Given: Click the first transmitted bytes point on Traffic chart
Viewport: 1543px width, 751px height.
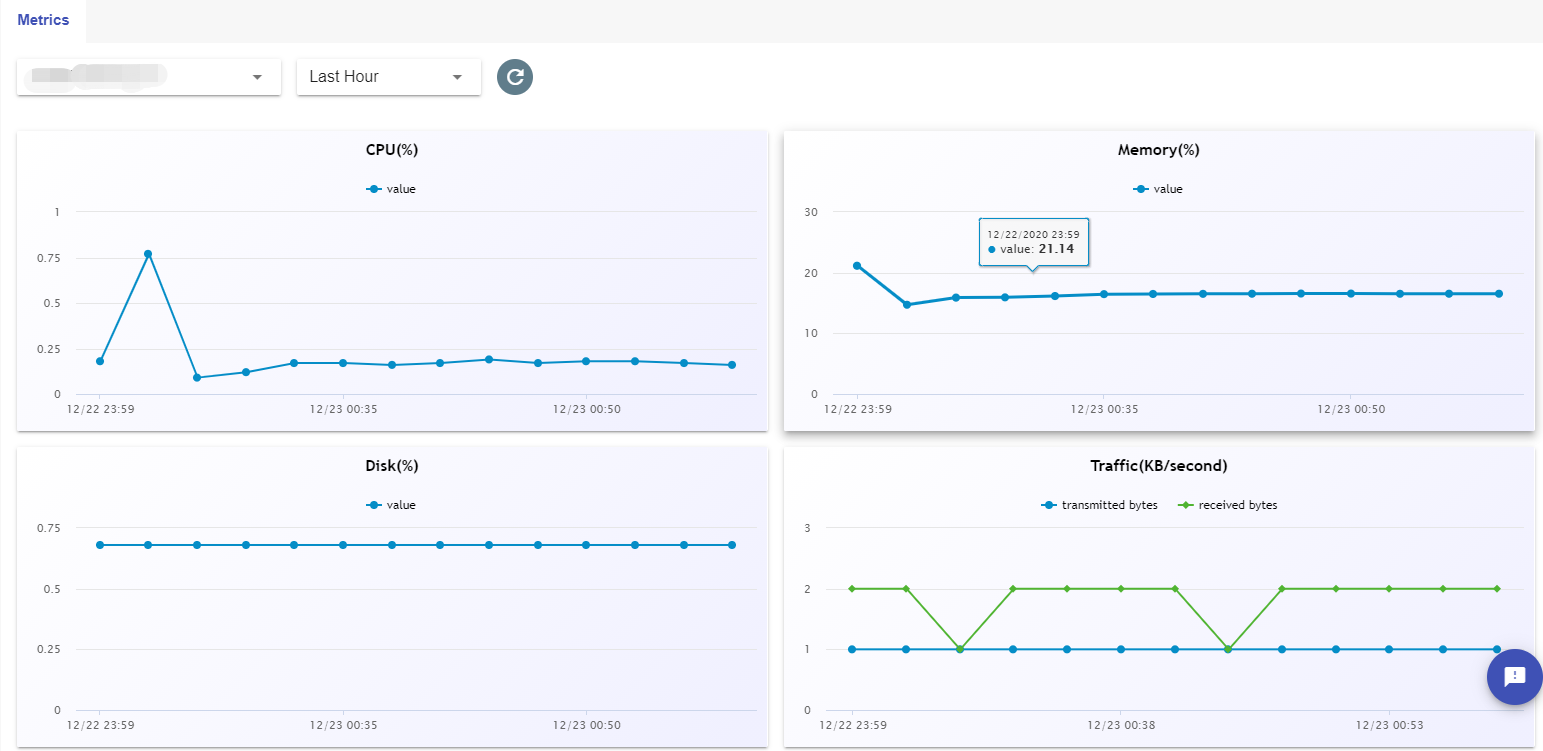Looking at the screenshot, I should tap(852, 649).
